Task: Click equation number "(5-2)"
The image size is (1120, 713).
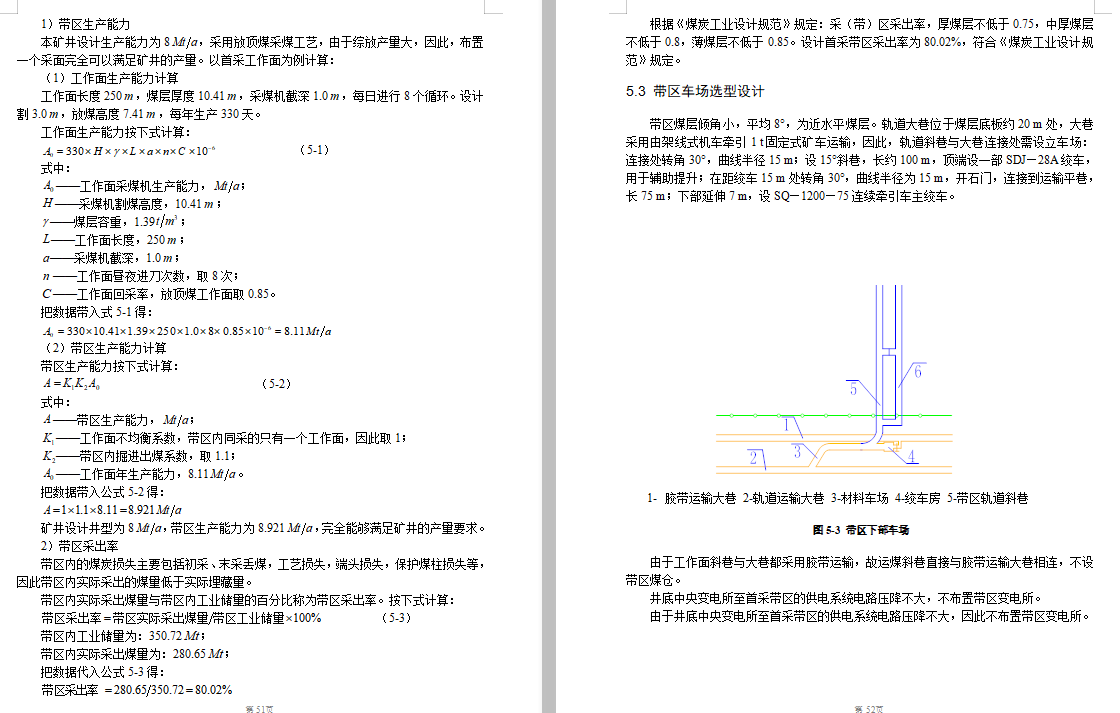Action: (276, 384)
